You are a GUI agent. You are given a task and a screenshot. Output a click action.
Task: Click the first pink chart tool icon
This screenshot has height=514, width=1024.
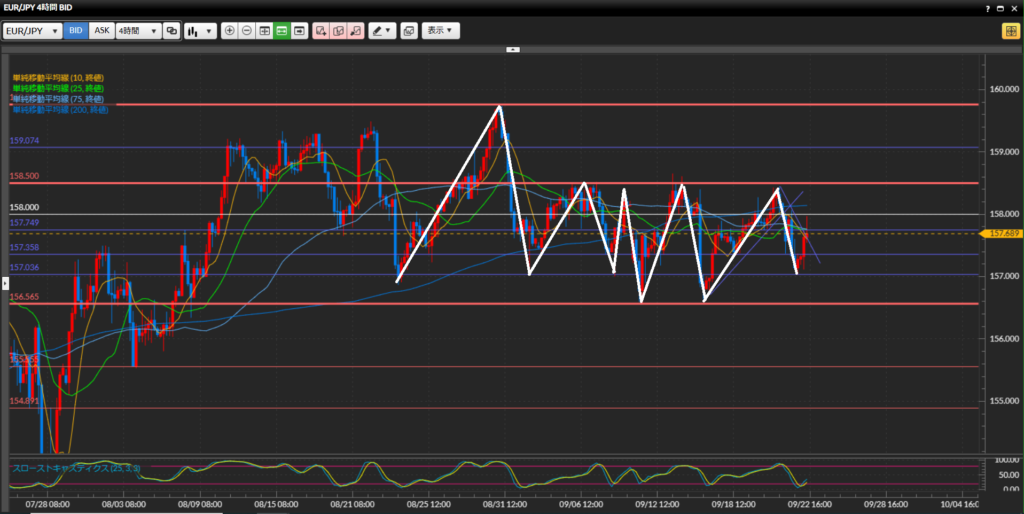[x=321, y=31]
